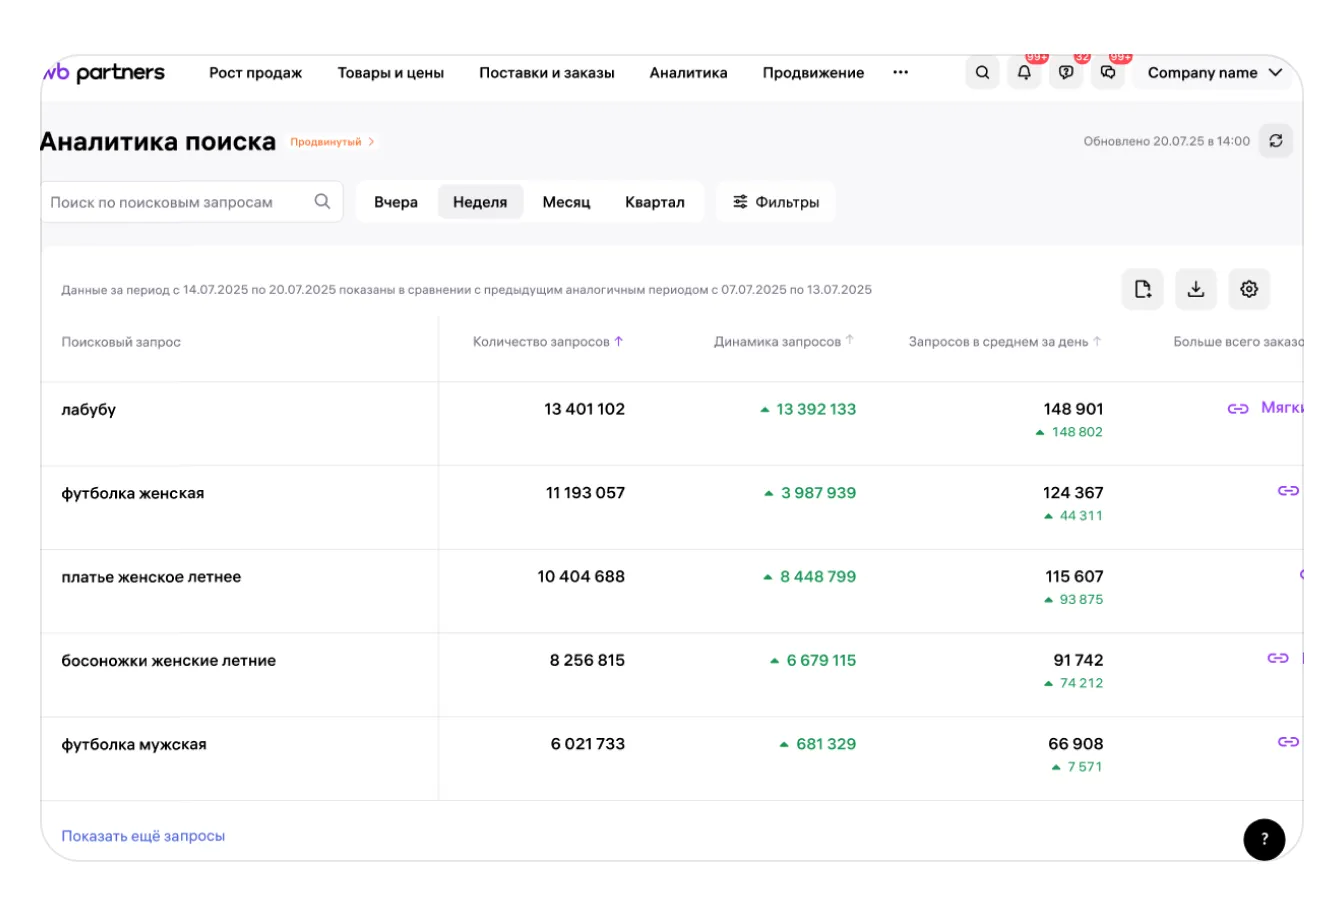Click the link icon in футболка мужская row

coord(1288,742)
